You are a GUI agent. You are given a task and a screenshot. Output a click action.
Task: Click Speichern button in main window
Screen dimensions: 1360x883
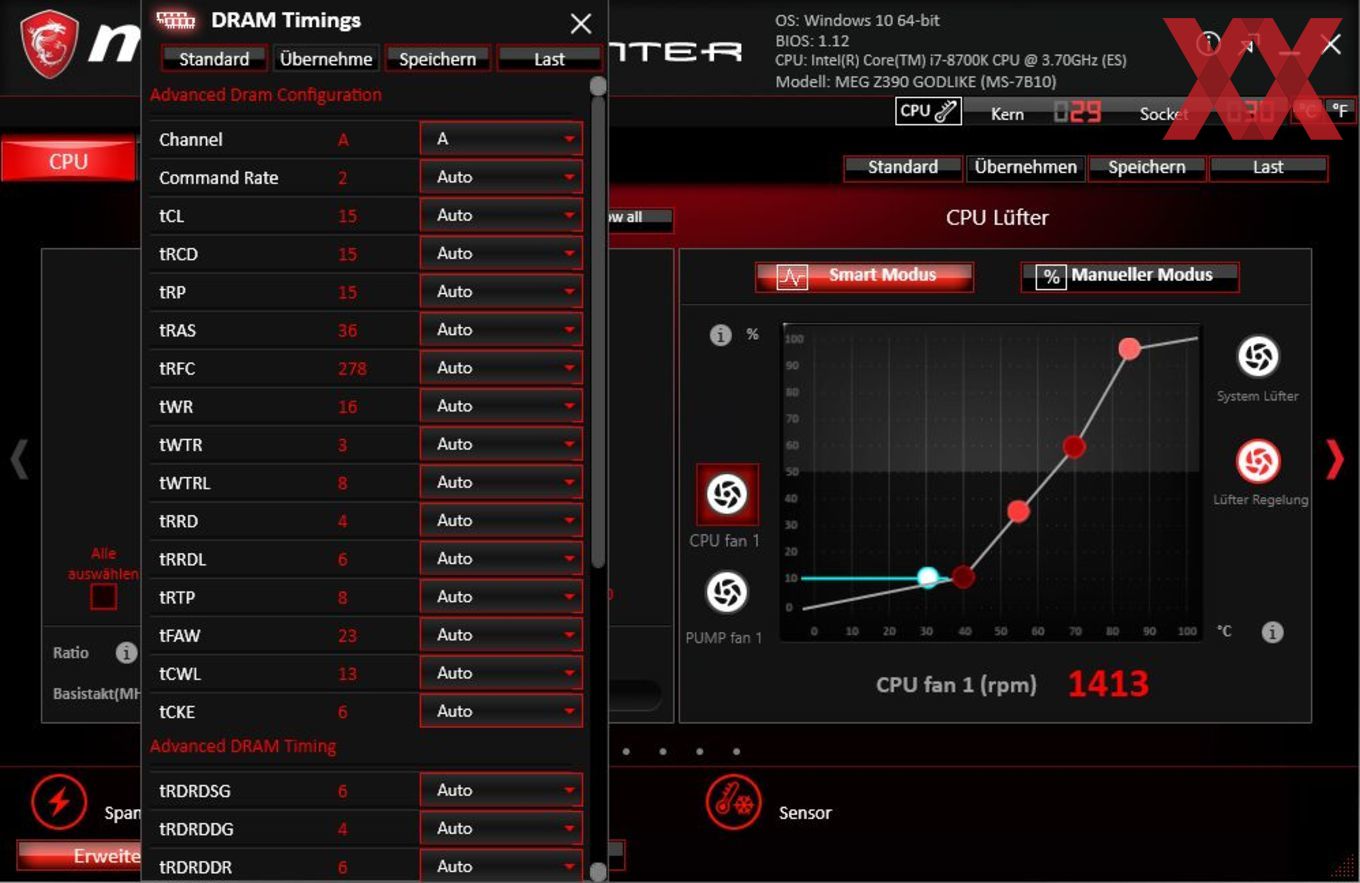[x=1147, y=168]
